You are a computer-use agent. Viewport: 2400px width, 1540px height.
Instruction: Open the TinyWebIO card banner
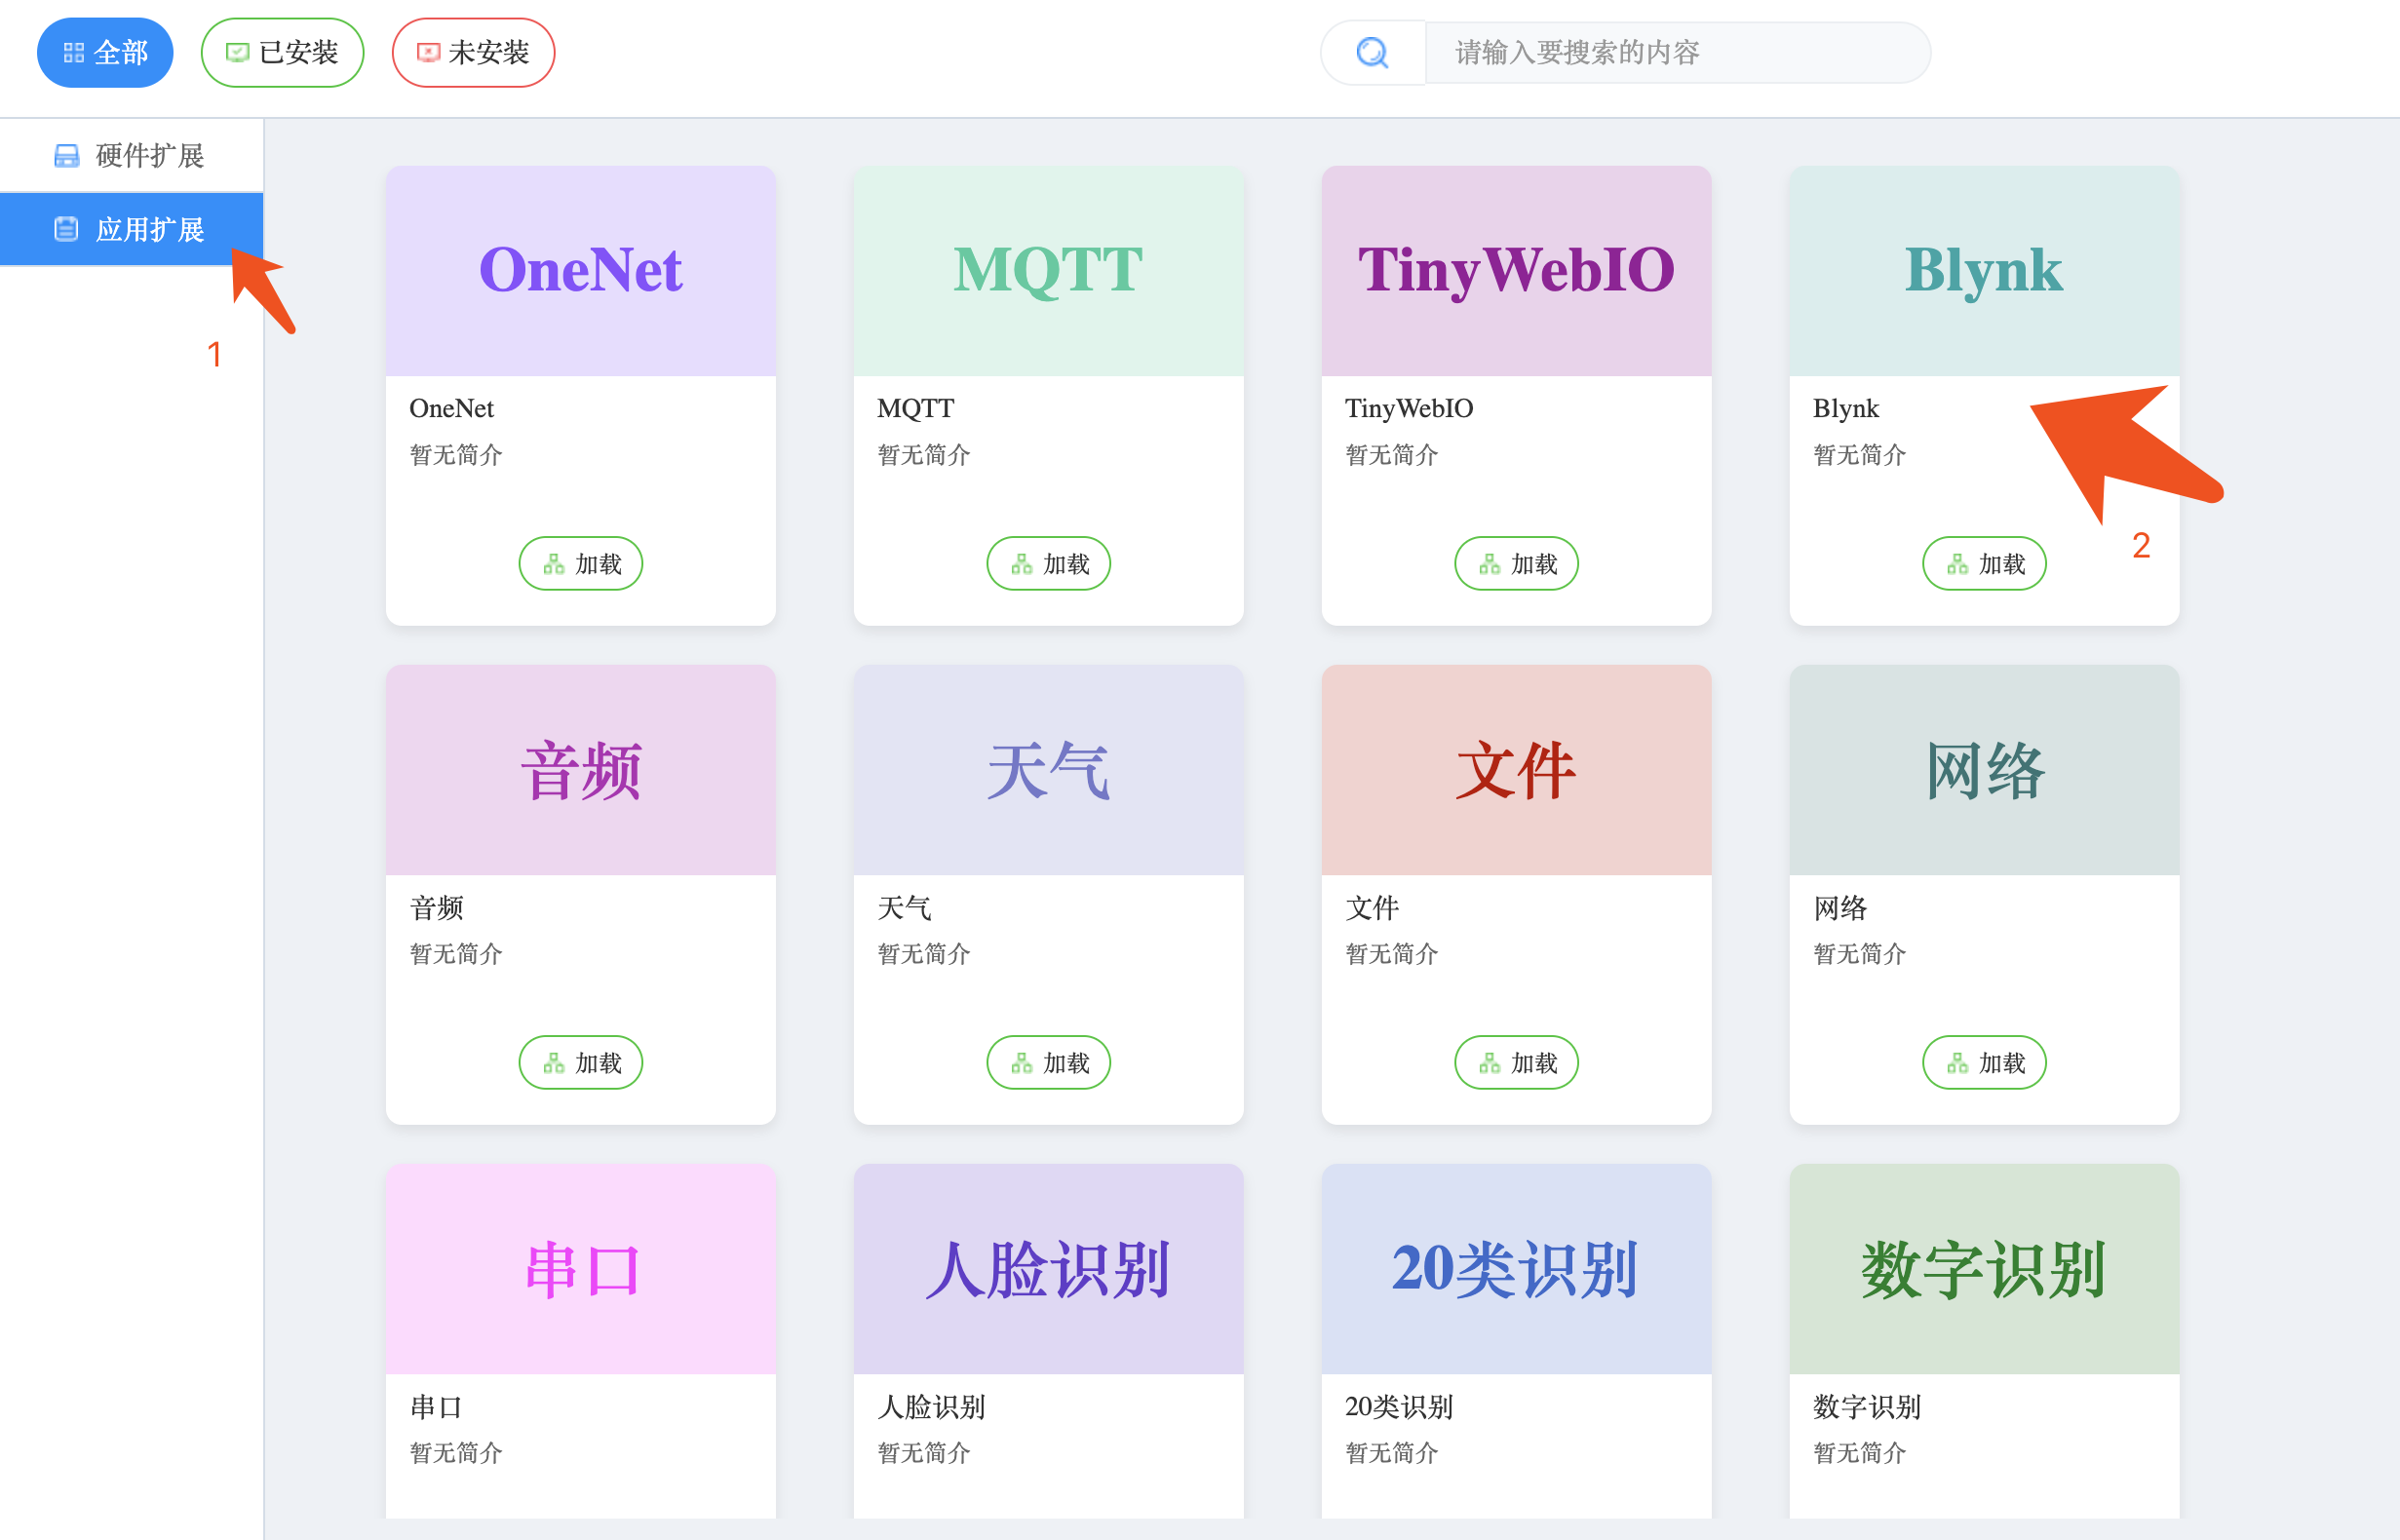click(1517, 271)
